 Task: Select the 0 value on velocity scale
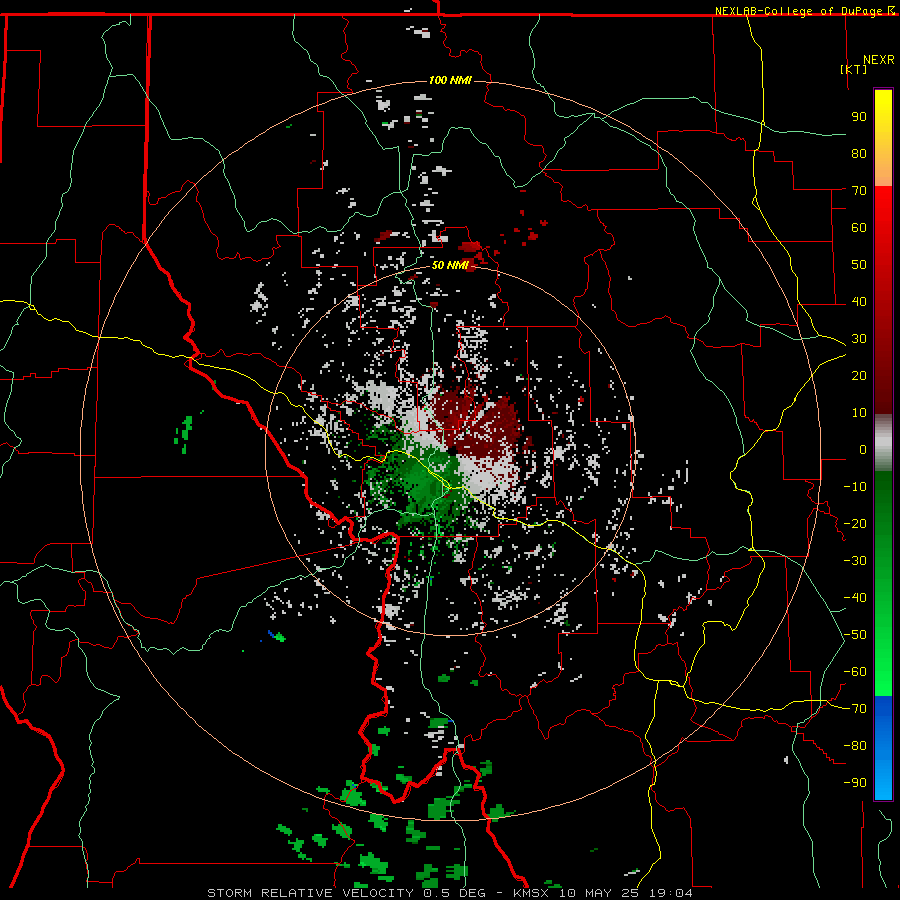click(x=863, y=449)
